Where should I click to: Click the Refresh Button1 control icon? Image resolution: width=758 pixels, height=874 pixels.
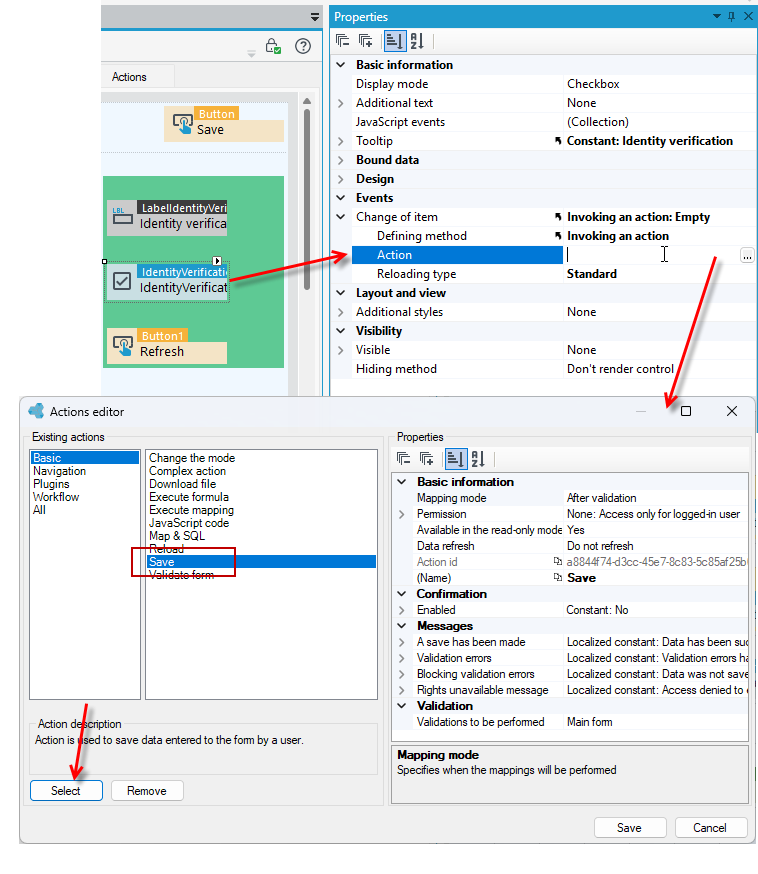(x=123, y=346)
